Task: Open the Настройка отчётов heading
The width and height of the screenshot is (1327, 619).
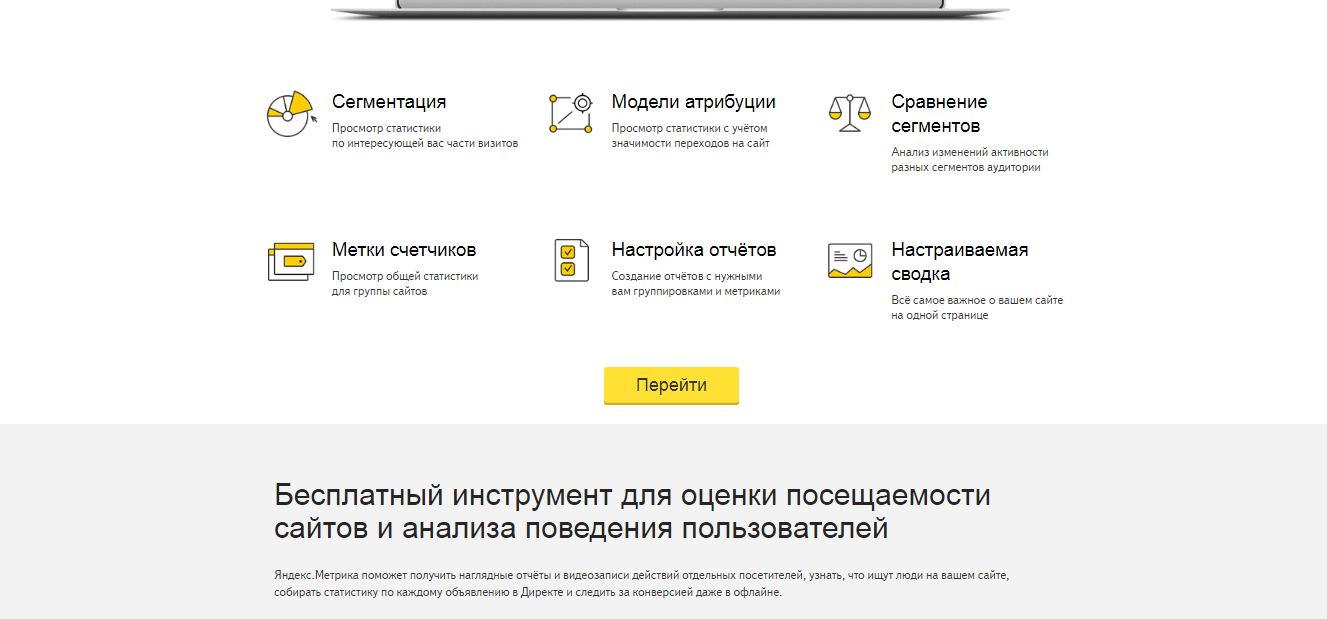Action: [693, 250]
